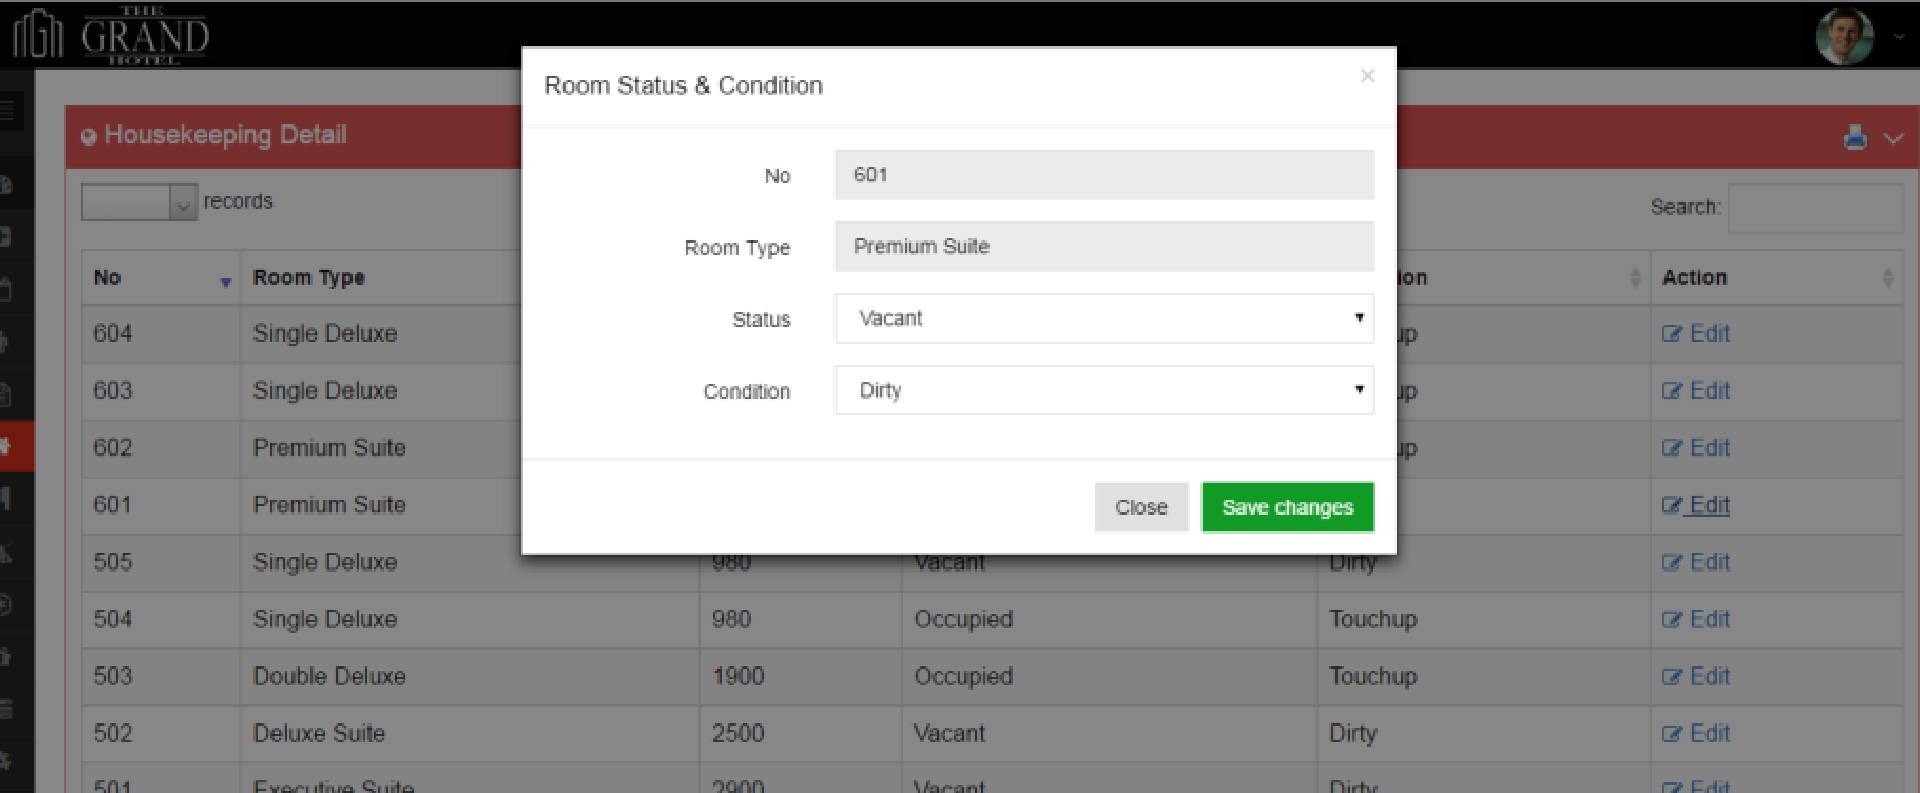Click the Room Type field Premium Suite

click(x=1104, y=247)
